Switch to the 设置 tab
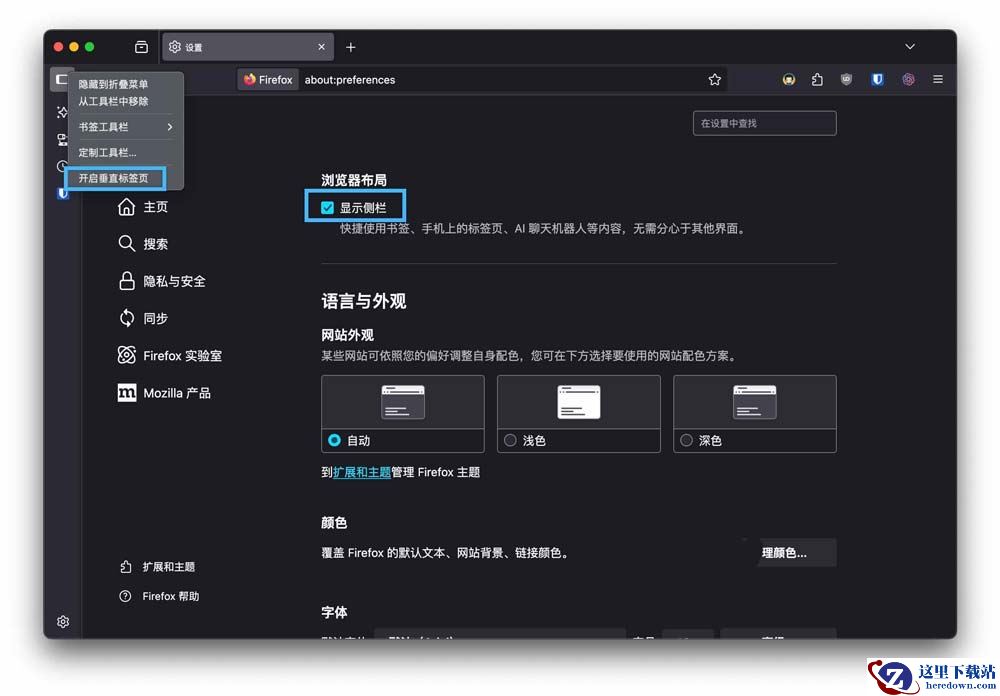The width and height of the screenshot is (1000, 696). point(248,47)
